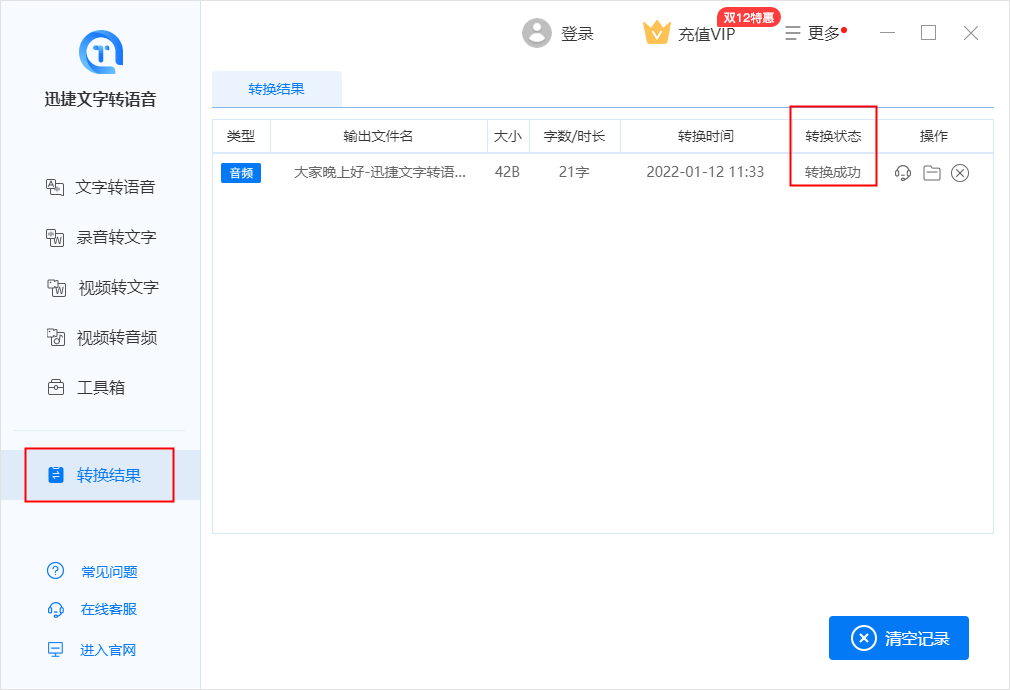Click the 迅捷文字转语音 app logo

click(x=100, y=51)
